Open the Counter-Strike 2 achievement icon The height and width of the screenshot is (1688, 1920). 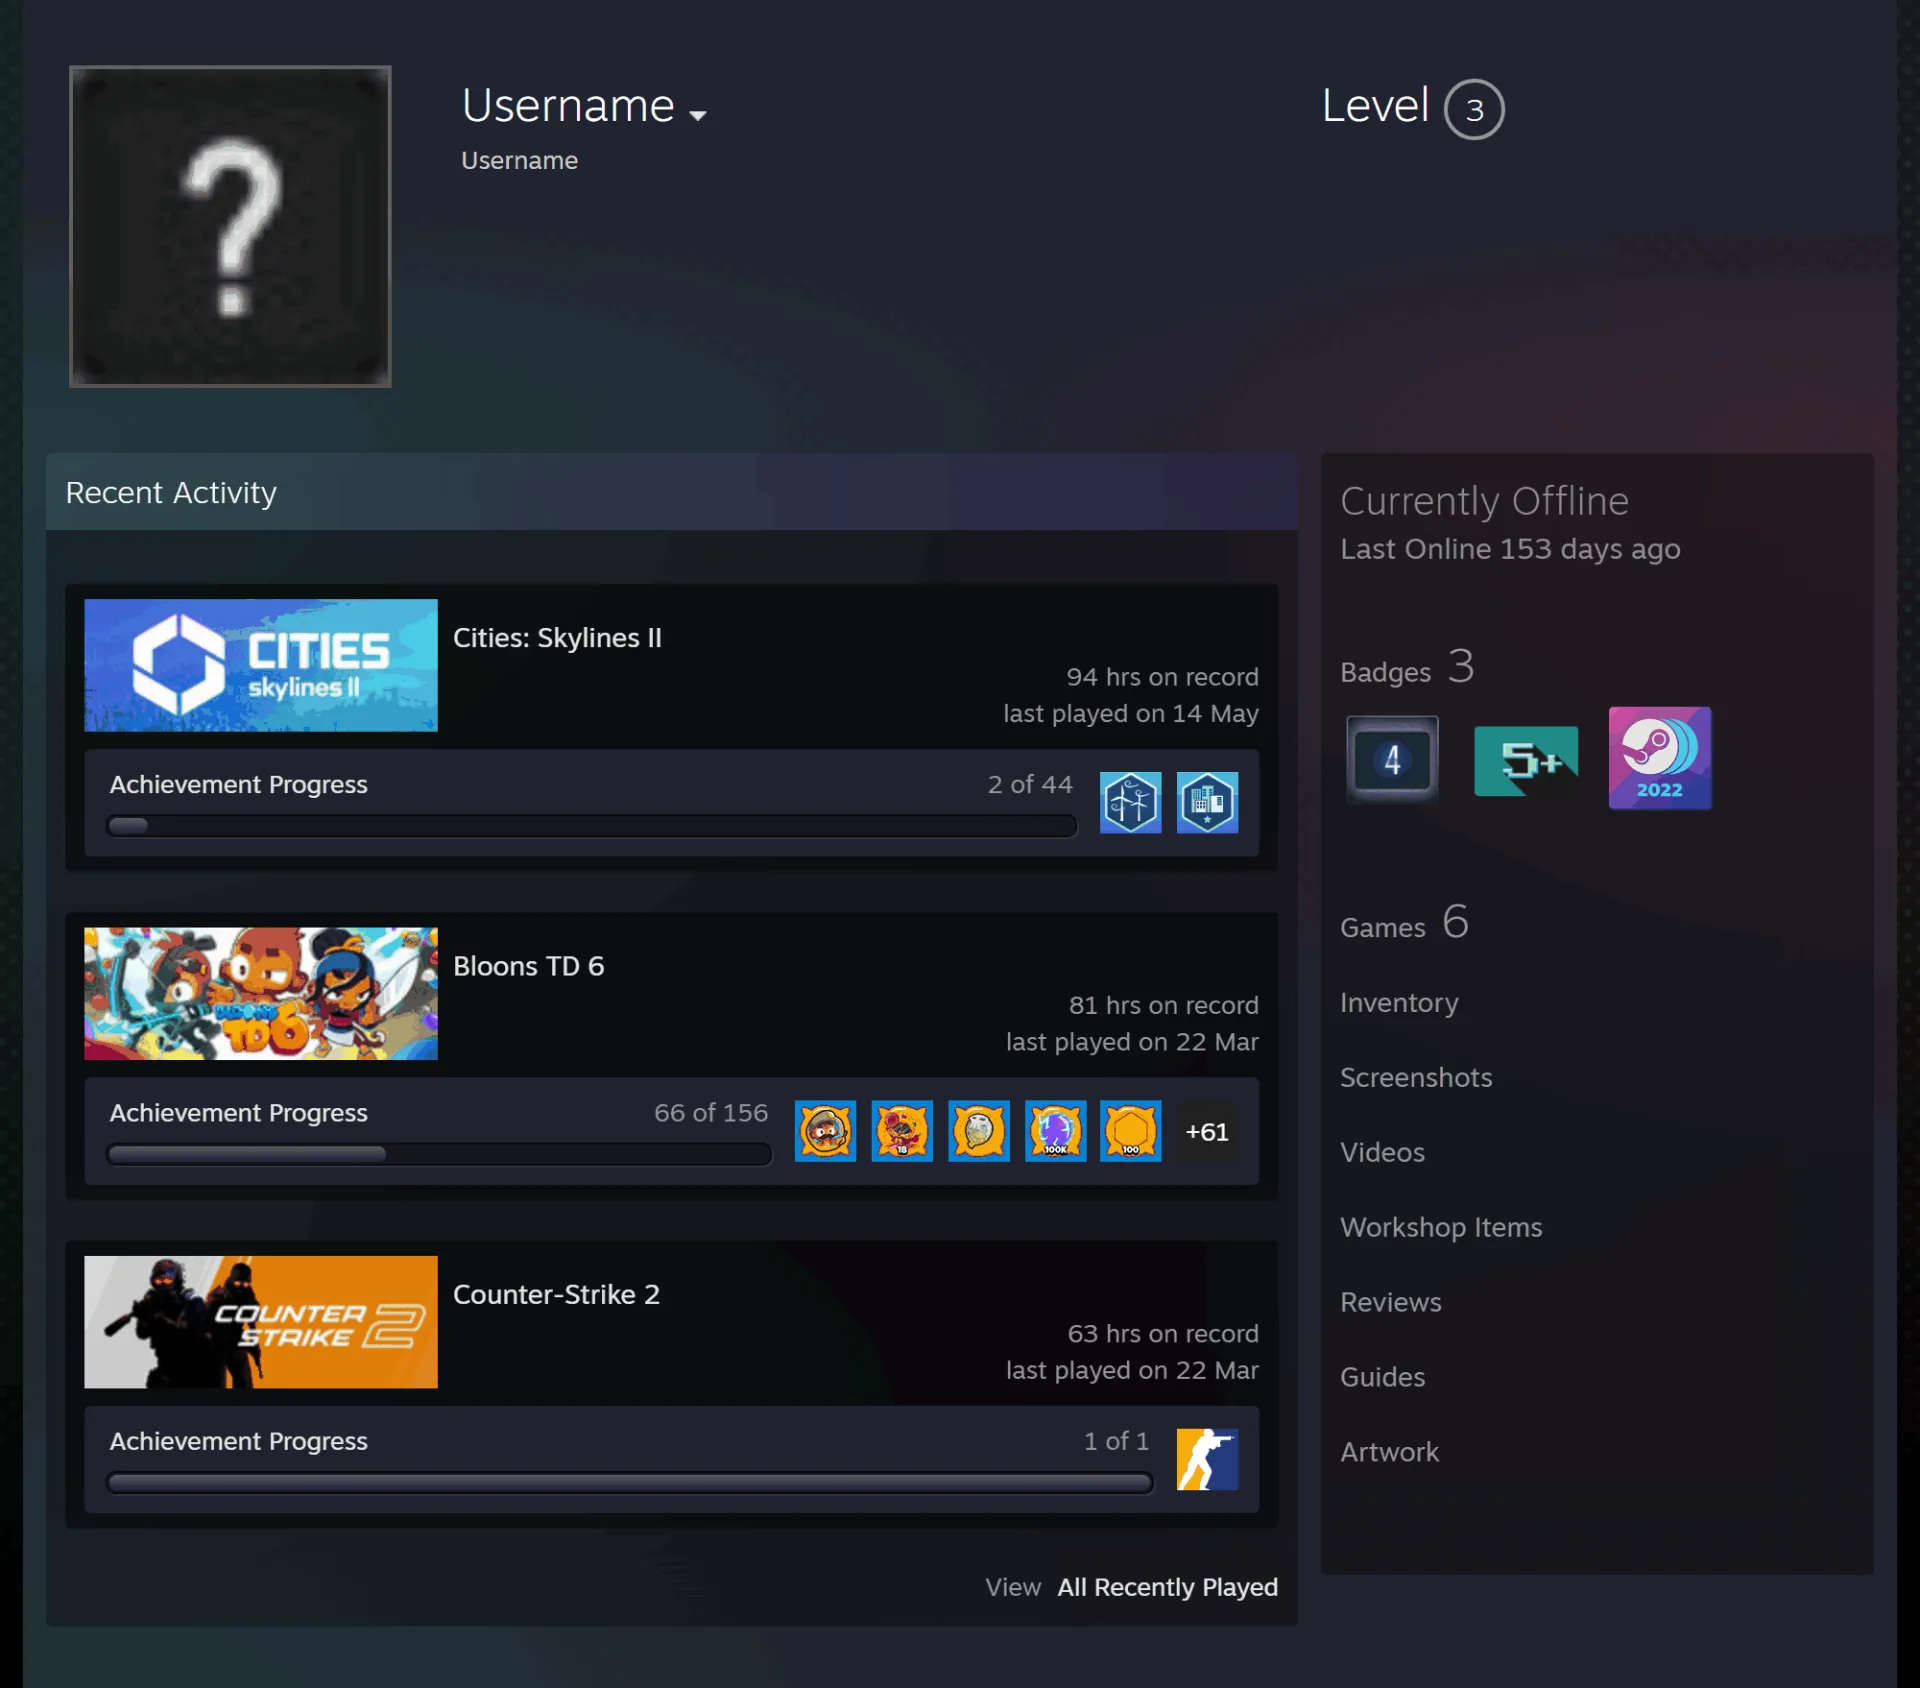click(x=1207, y=1459)
